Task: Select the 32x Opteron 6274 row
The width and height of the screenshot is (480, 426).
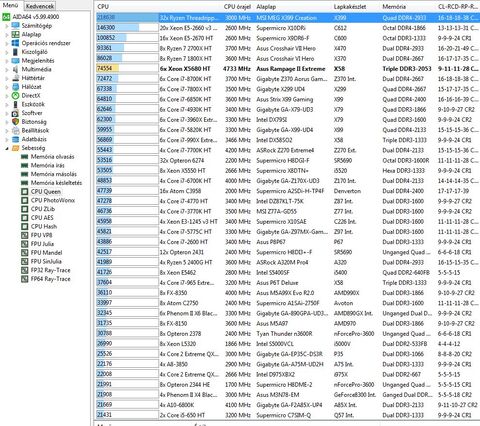Action: (x=288, y=160)
